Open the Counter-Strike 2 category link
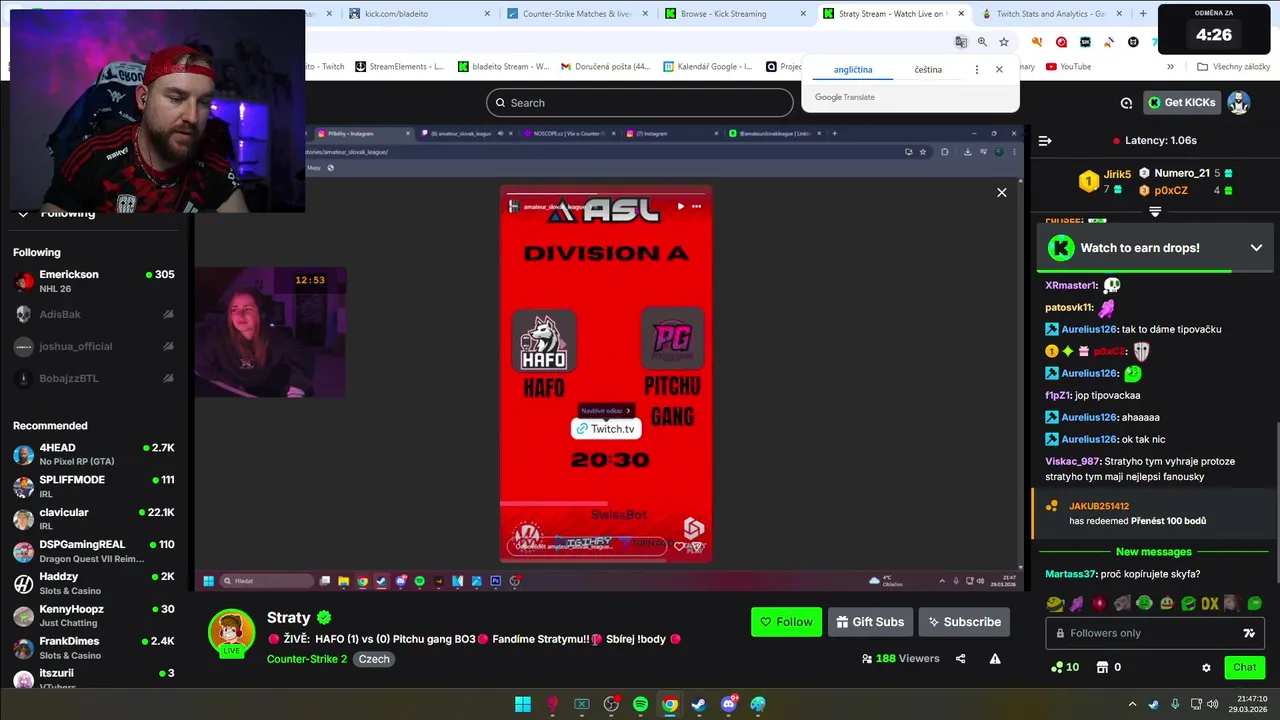This screenshot has height=720, width=1280. click(x=307, y=659)
